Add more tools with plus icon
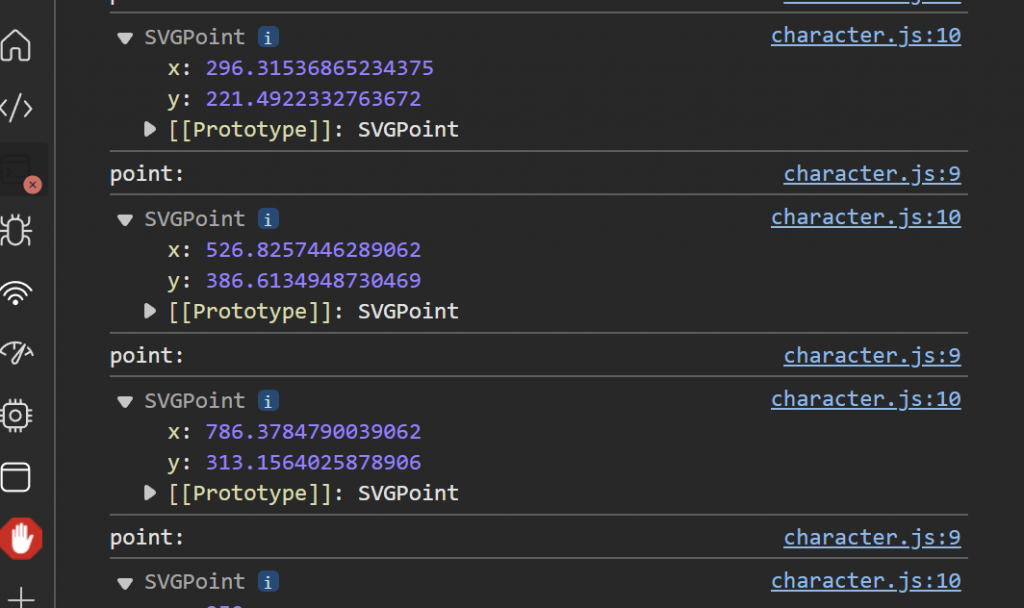 [x=21, y=597]
